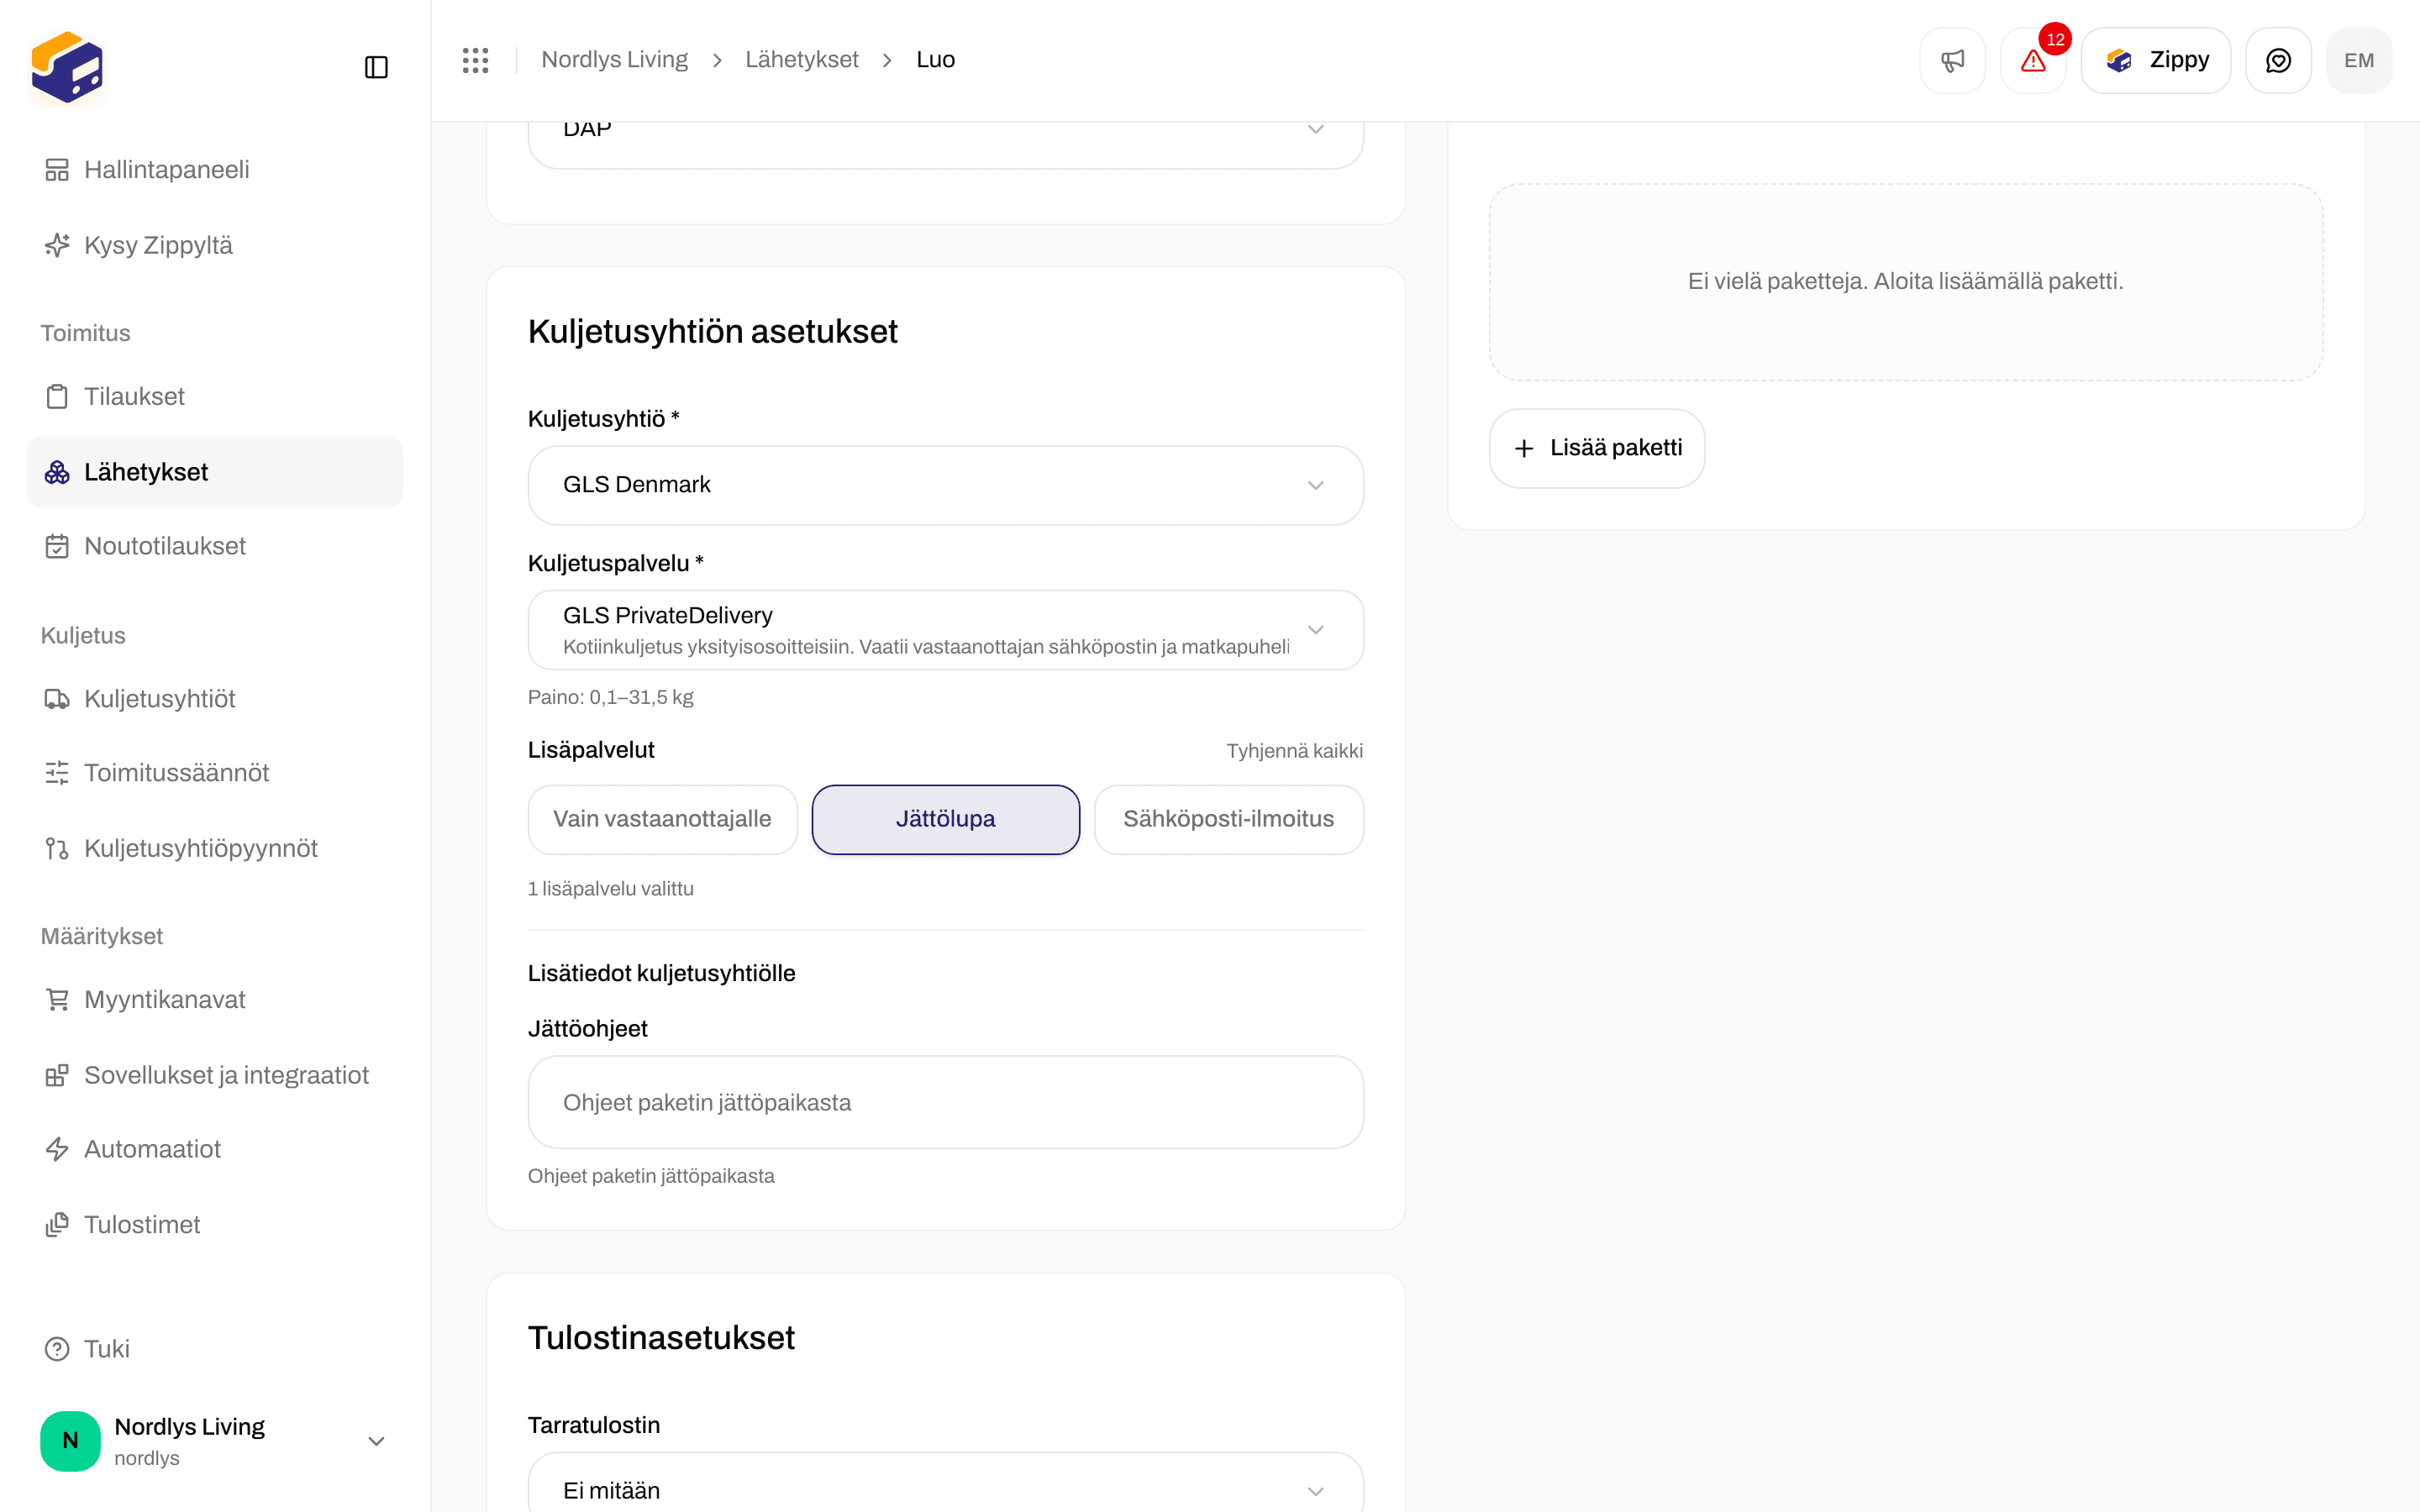This screenshot has width=2420, height=1512.
Task: Toggle Vain vastaanottajalle add-on
Action: coord(662,819)
